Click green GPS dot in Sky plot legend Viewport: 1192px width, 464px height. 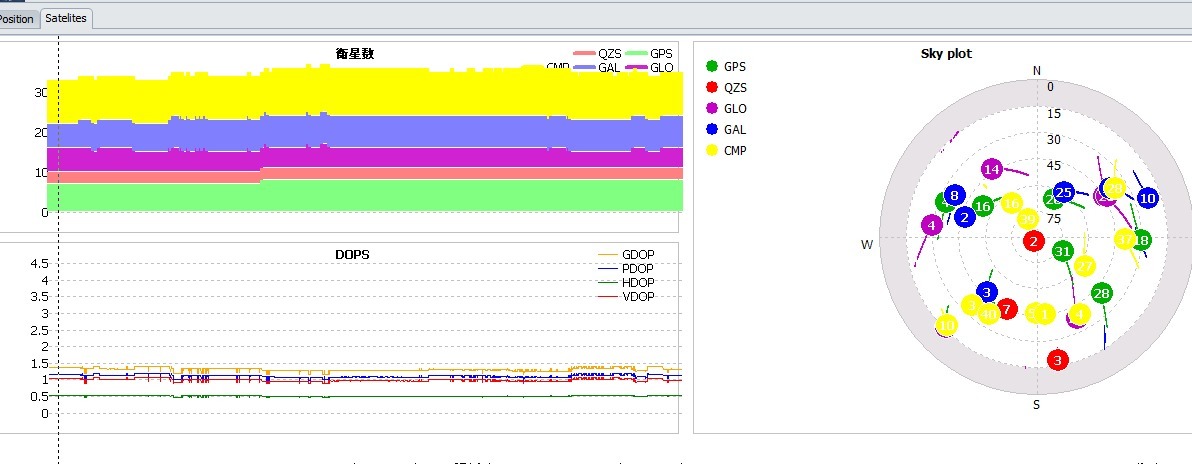coord(712,67)
